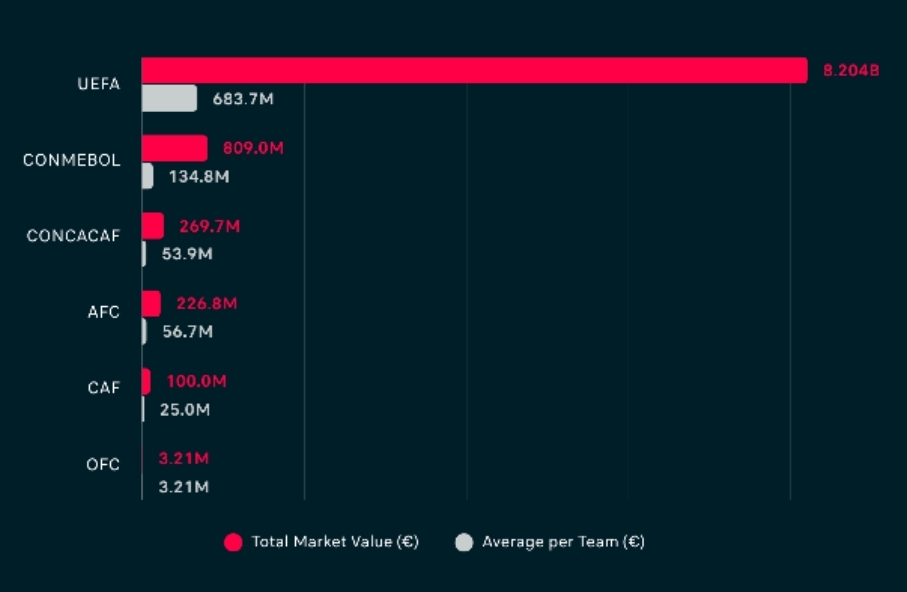This screenshot has height=592, width=907.
Task: Click the CONMEBOL axis label
Action: click(x=72, y=160)
